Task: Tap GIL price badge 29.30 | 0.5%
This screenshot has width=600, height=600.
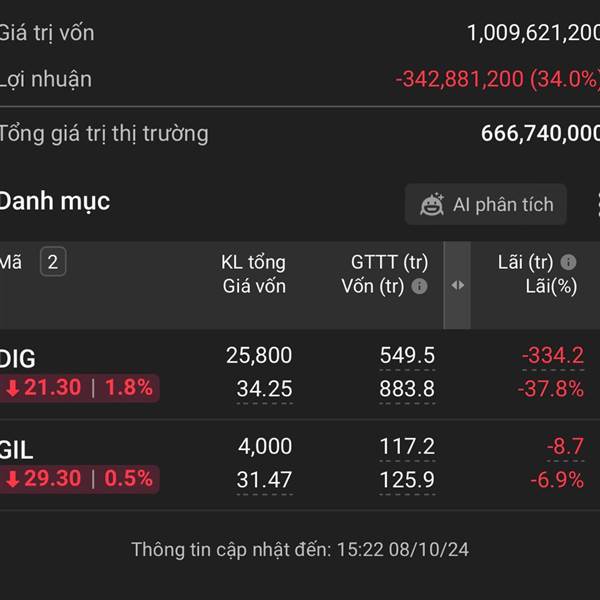Action: 80,479
